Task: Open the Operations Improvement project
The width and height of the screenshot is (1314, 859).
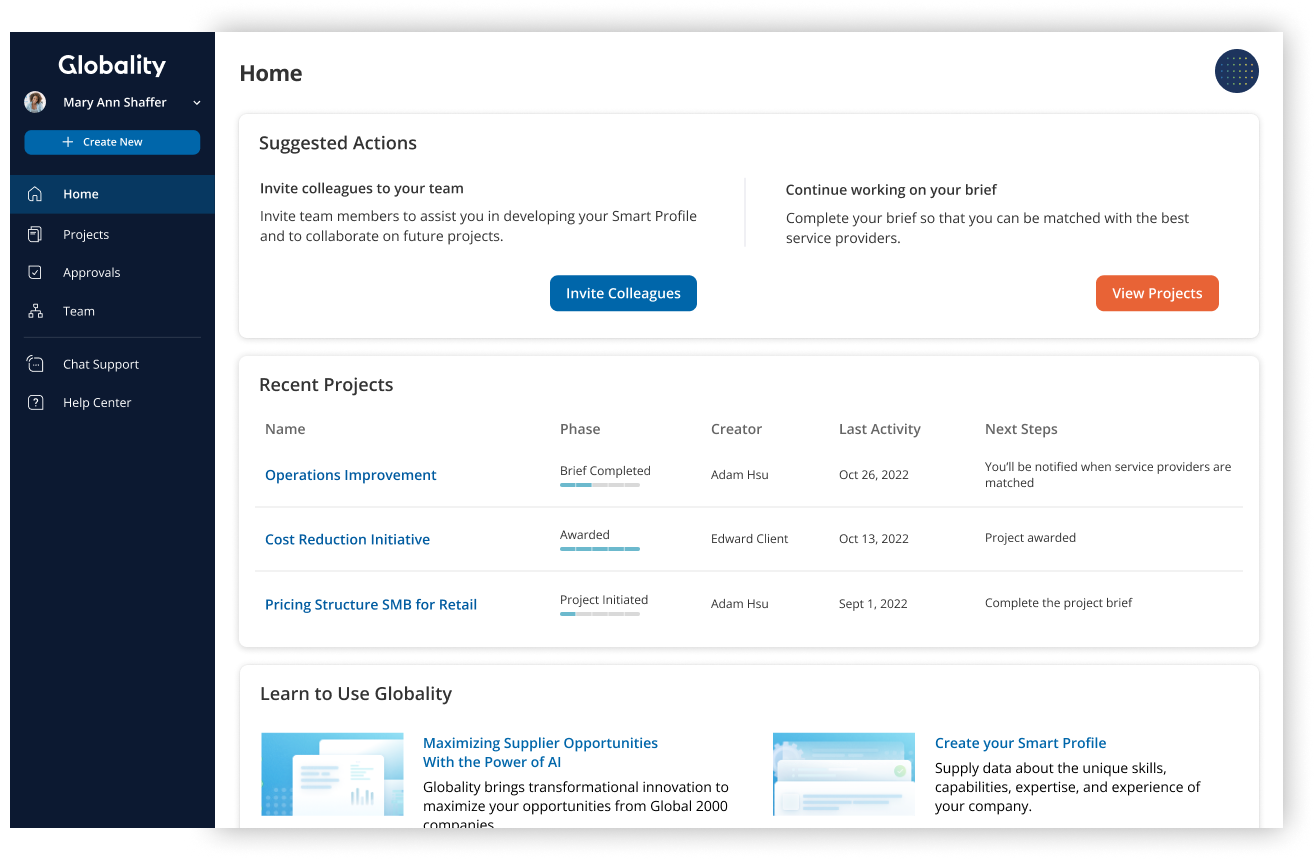Action: (x=351, y=475)
